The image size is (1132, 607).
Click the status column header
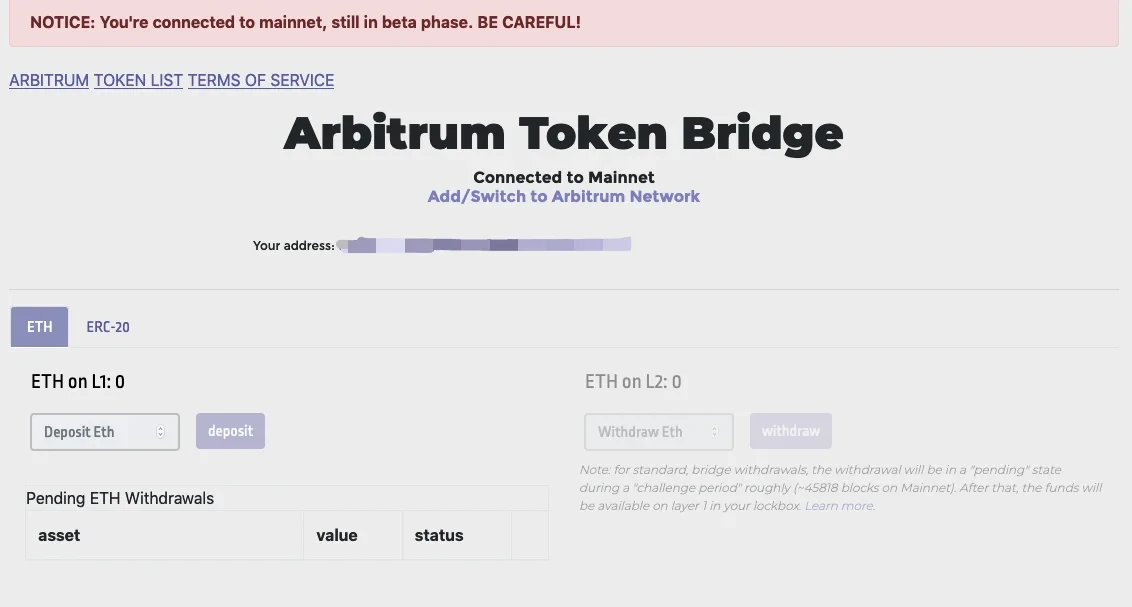(439, 535)
